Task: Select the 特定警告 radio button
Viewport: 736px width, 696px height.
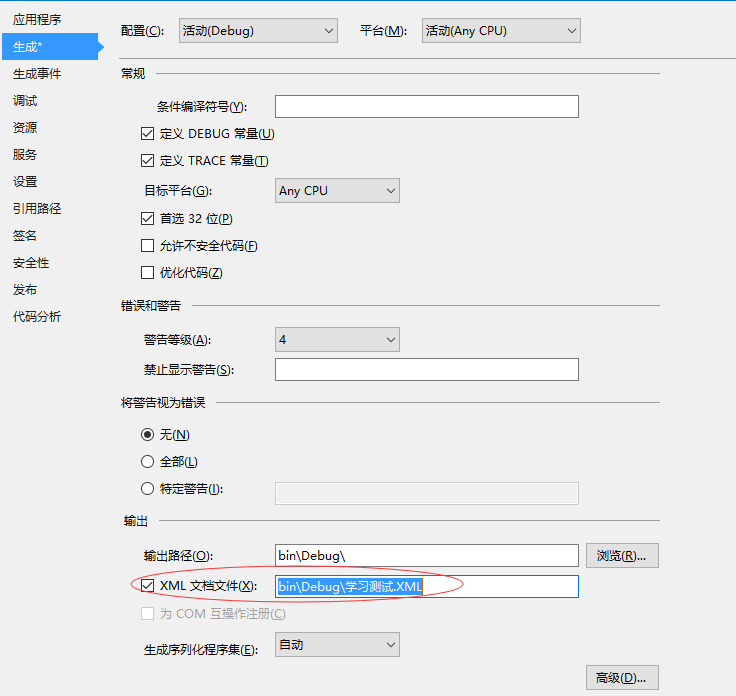Action: (147, 489)
